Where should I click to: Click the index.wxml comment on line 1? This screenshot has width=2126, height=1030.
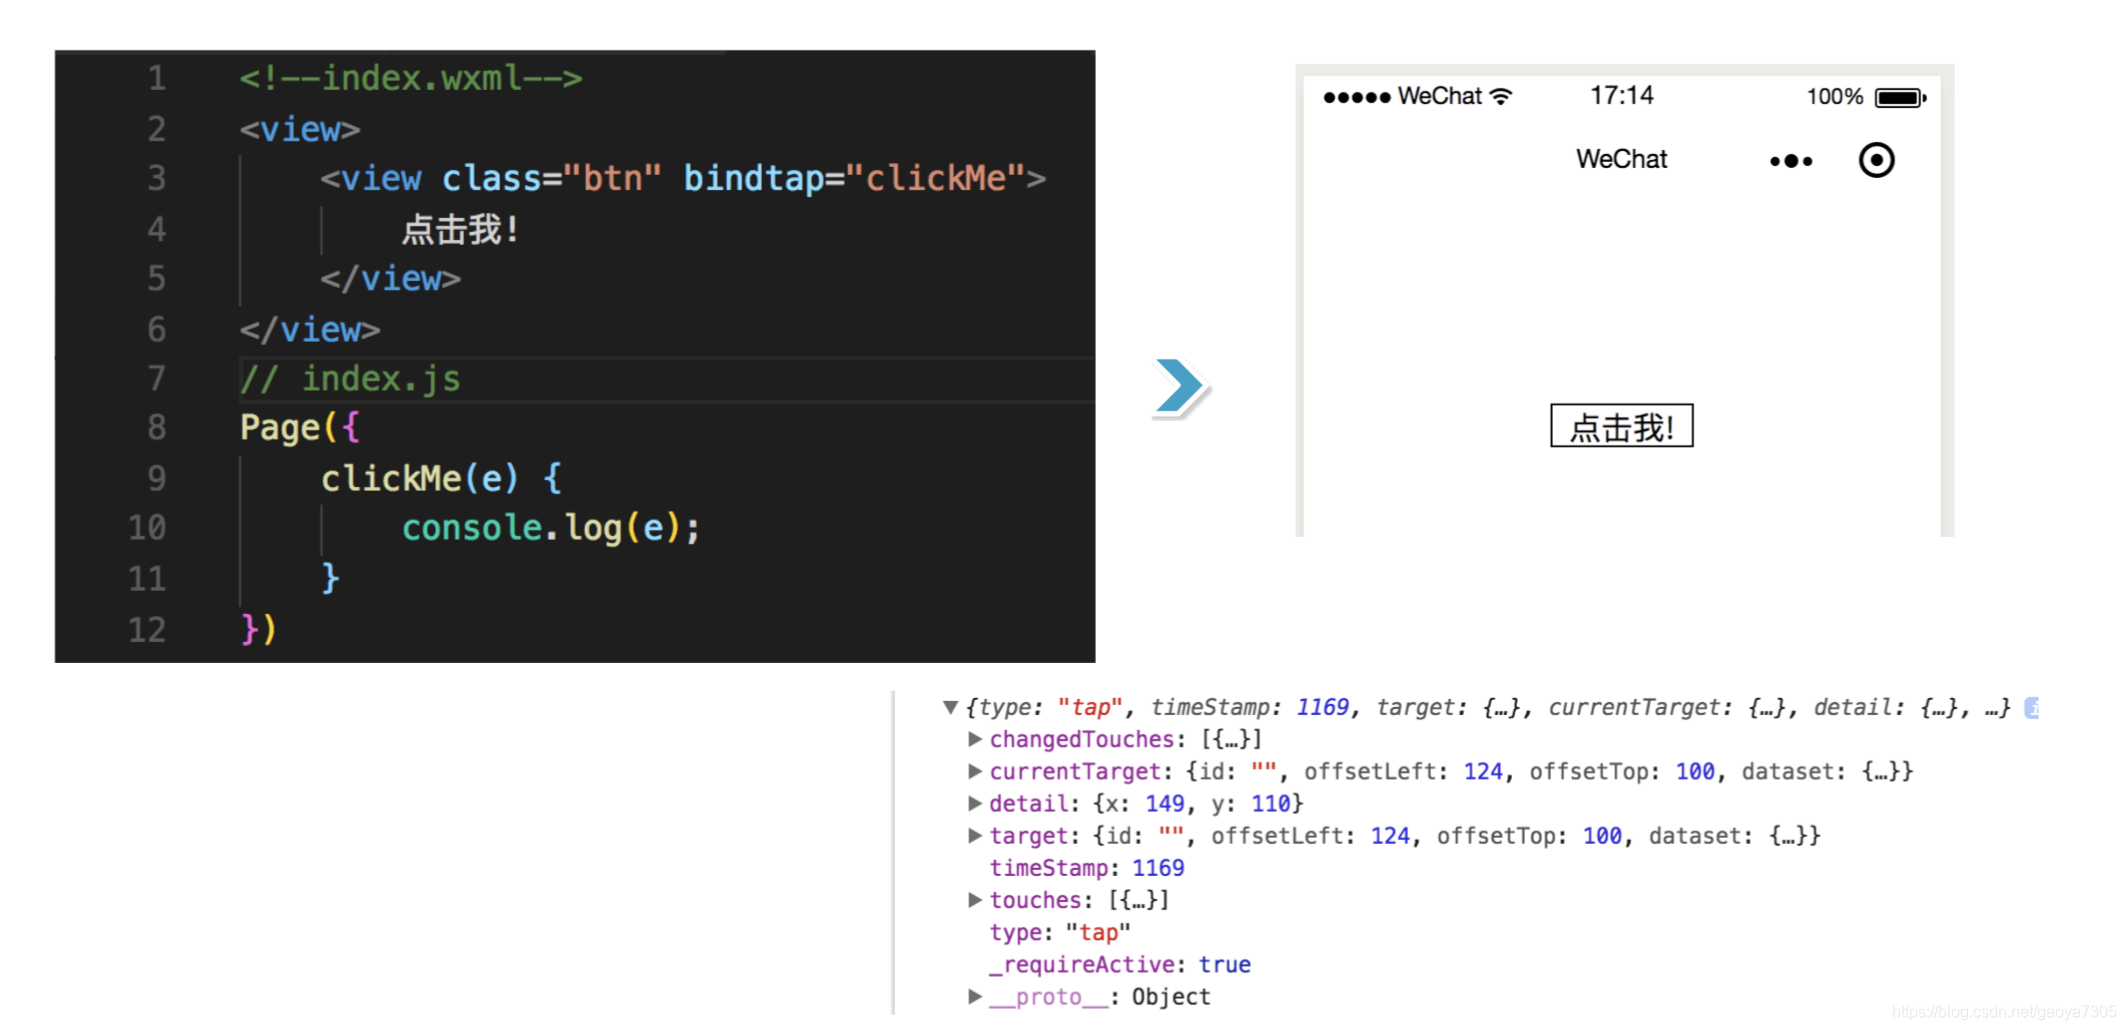pyautogui.click(x=410, y=78)
